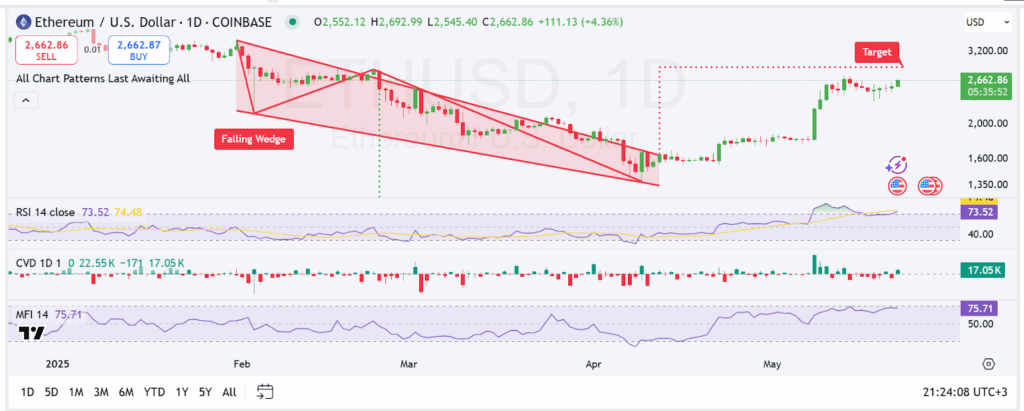Click the green 2,662.86 price tag
Image resolution: width=1024 pixels, height=411 pixels.
pos(986,85)
